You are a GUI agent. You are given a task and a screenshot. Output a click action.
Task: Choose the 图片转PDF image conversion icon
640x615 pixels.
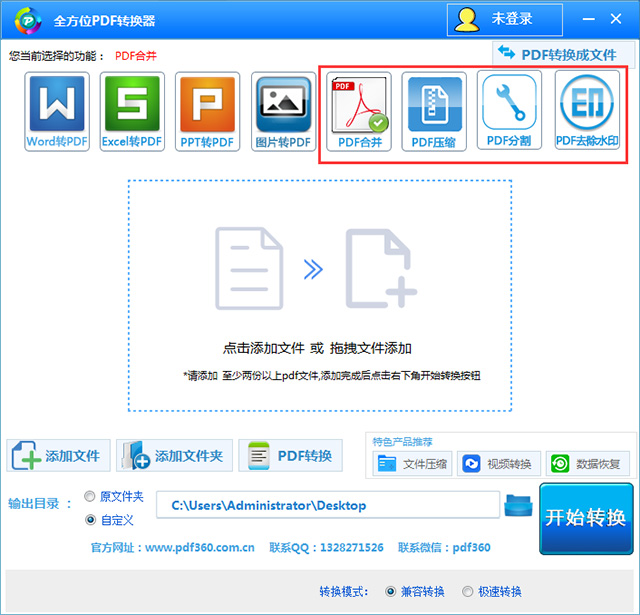283,111
